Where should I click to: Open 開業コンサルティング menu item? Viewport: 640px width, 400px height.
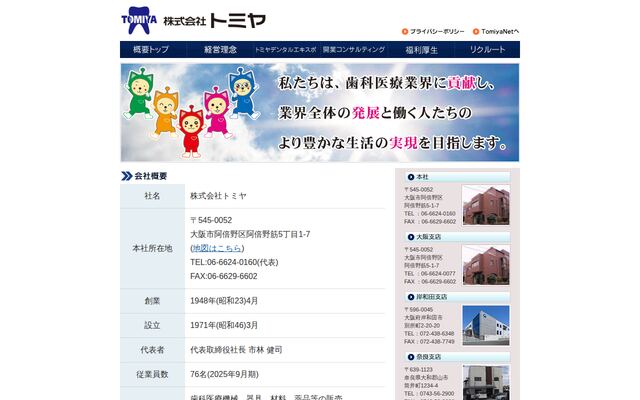pos(353,49)
